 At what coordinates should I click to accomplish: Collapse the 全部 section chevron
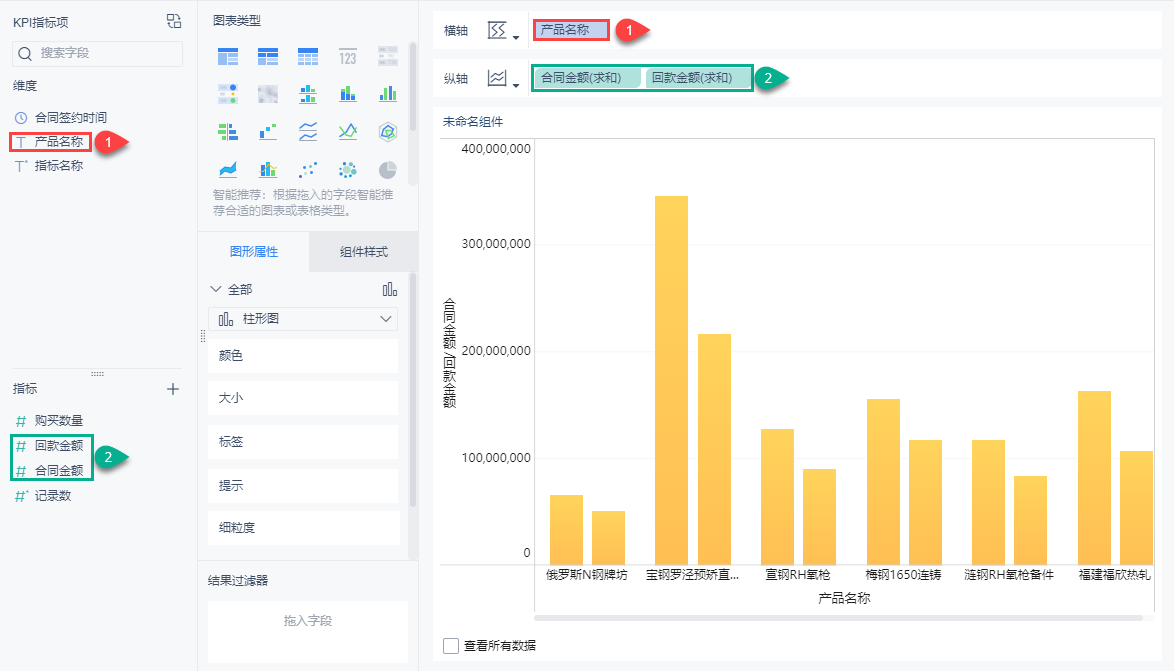pyautogui.click(x=216, y=289)
